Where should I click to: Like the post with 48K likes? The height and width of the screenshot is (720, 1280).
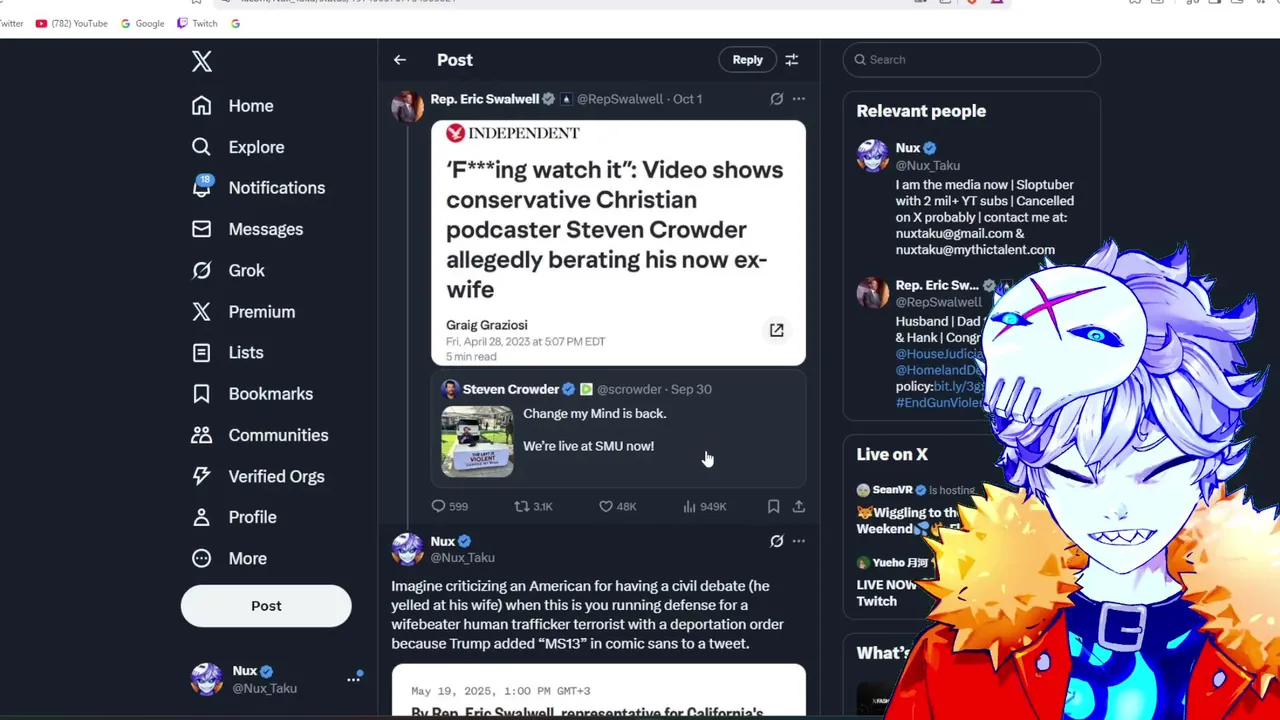pyautogui.click(x=617, y=507)
